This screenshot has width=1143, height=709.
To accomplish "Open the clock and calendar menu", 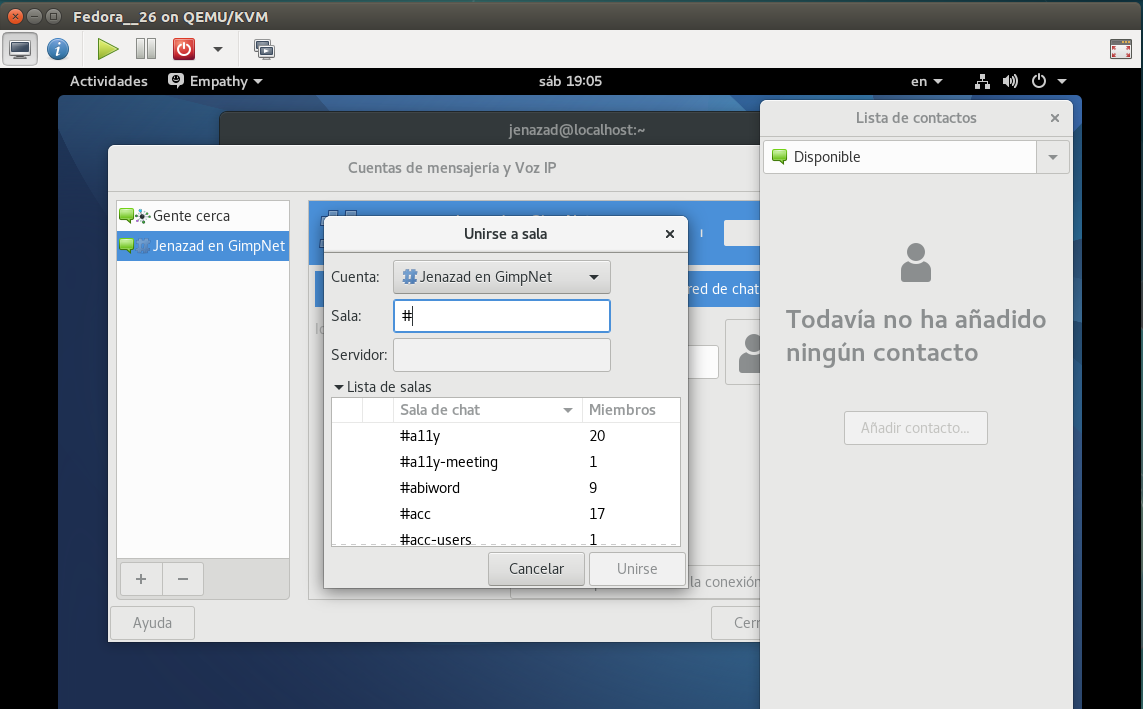I will pos(570,81).
